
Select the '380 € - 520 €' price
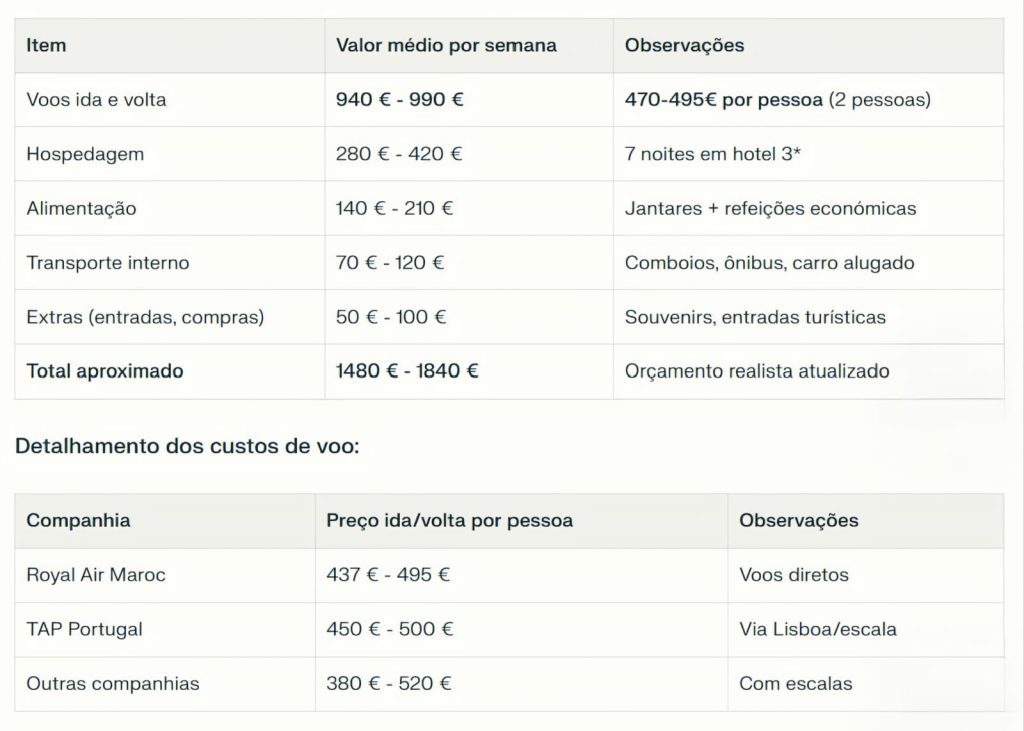[388, 684]
